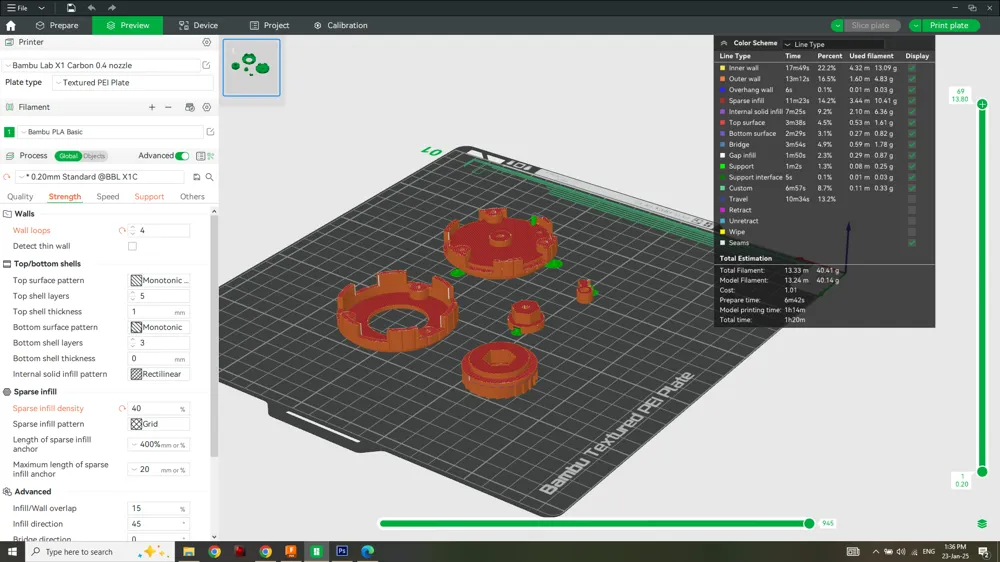
Task: Switch to the Prepare tab
Action: (57, 26)
